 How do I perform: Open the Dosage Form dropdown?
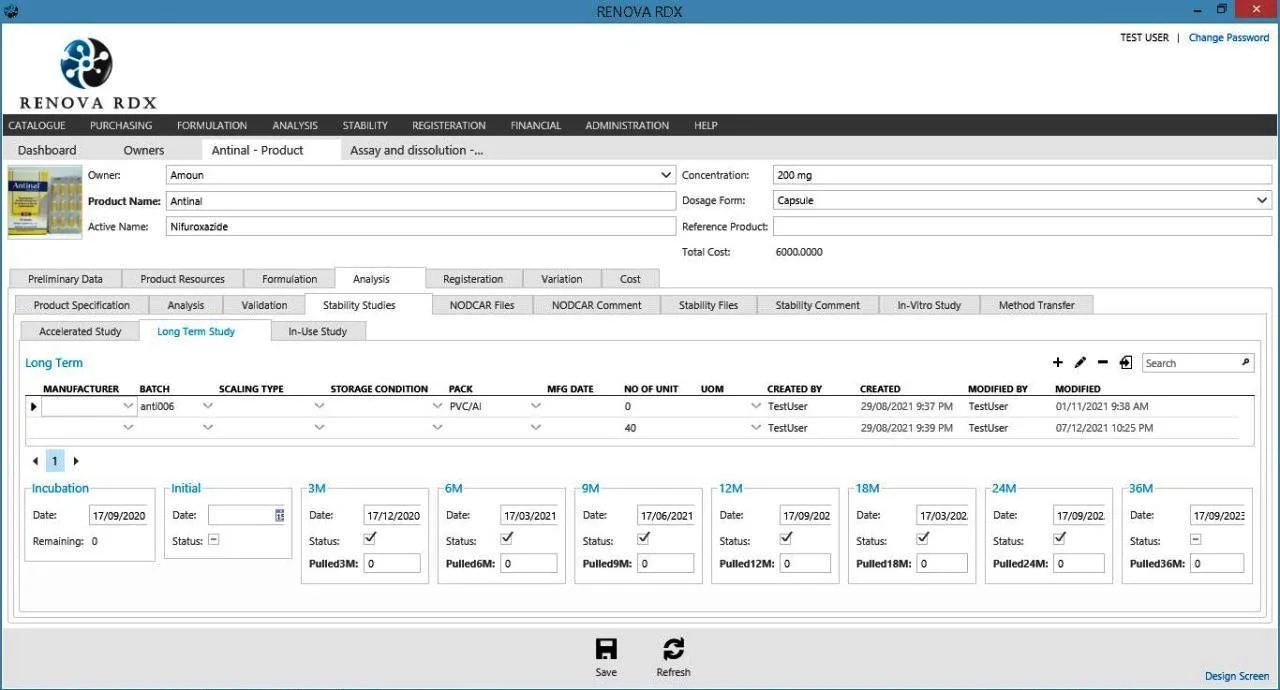tap(1263, 200)
